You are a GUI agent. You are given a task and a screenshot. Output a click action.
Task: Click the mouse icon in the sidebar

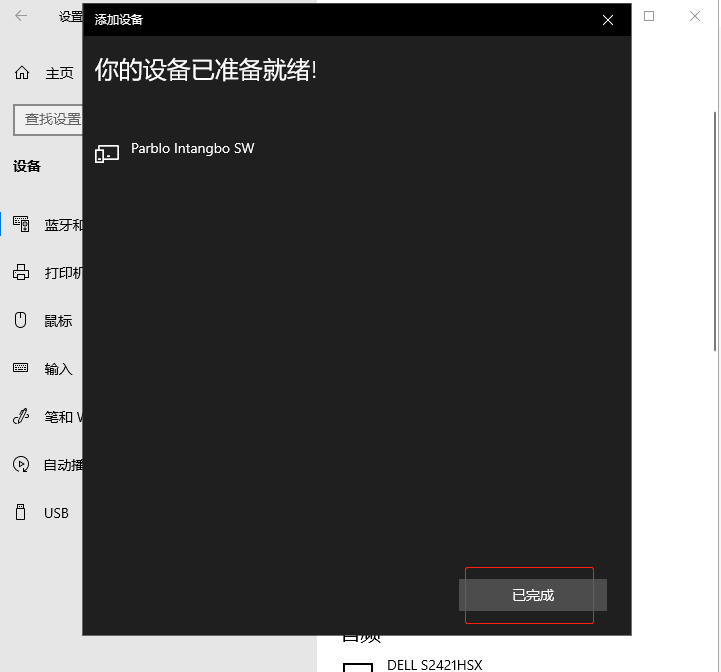coord(20,320)
